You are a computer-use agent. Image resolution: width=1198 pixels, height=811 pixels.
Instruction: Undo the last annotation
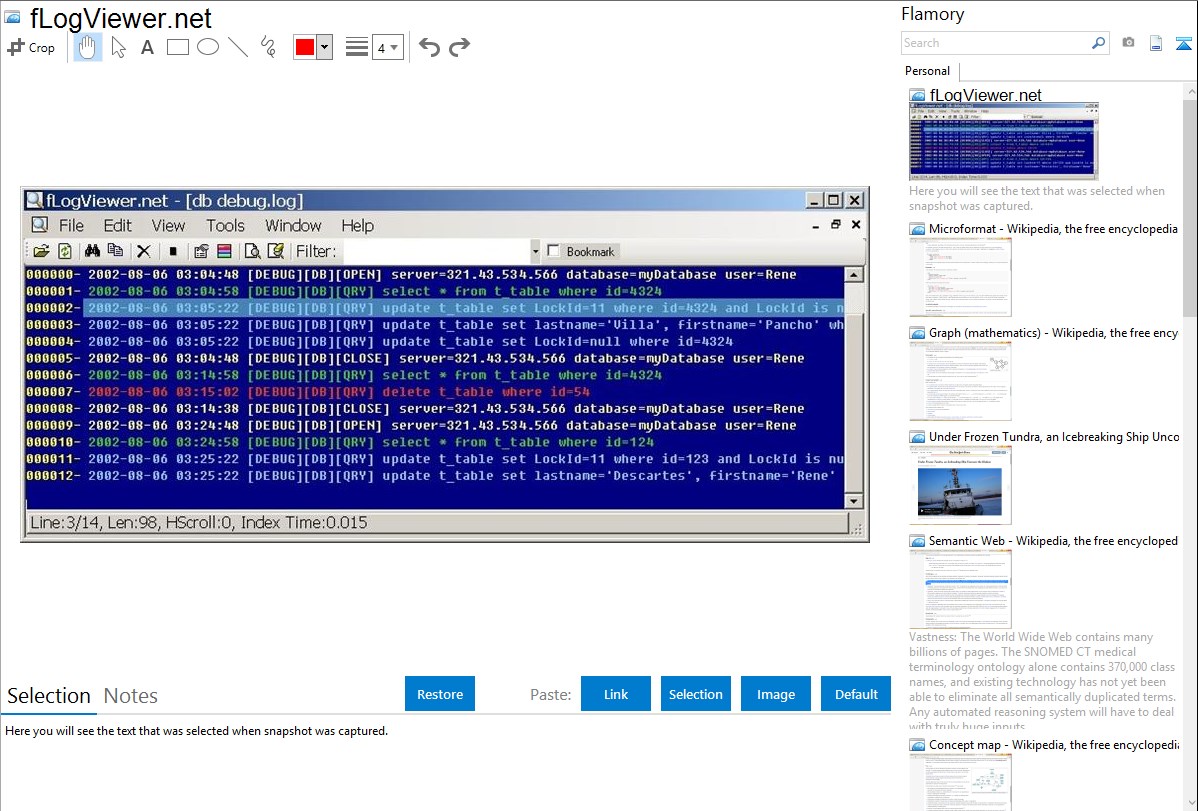click(x=429, y=47)
